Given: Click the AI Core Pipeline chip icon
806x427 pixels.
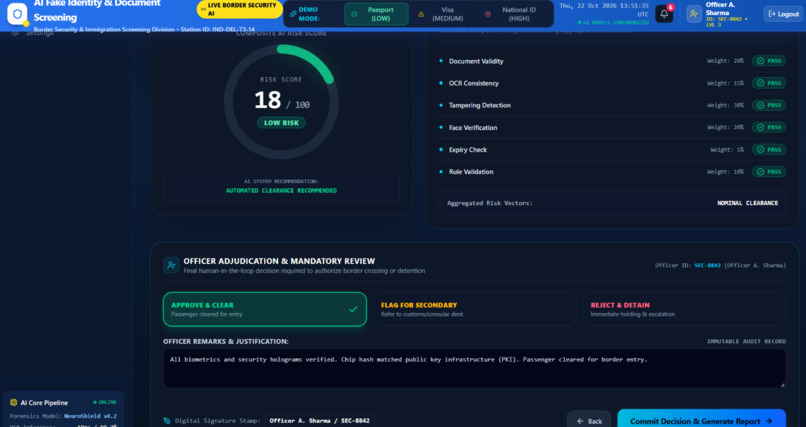Looking at the screenshot, I should point(14,403).
